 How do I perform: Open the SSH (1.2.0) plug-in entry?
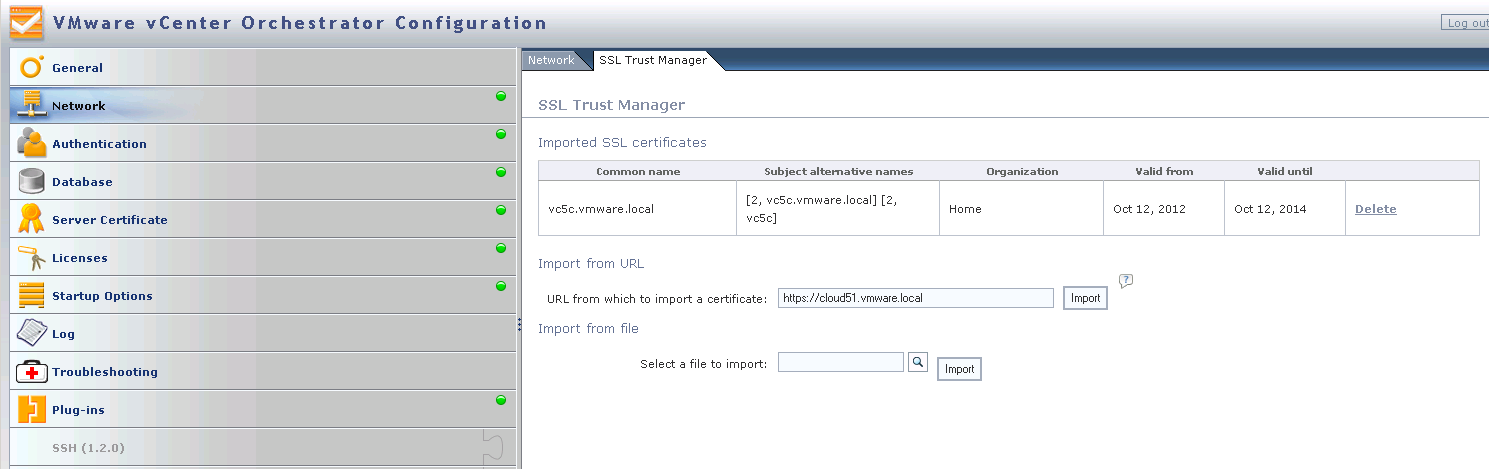pyautogui.click(x=88, y=447)
